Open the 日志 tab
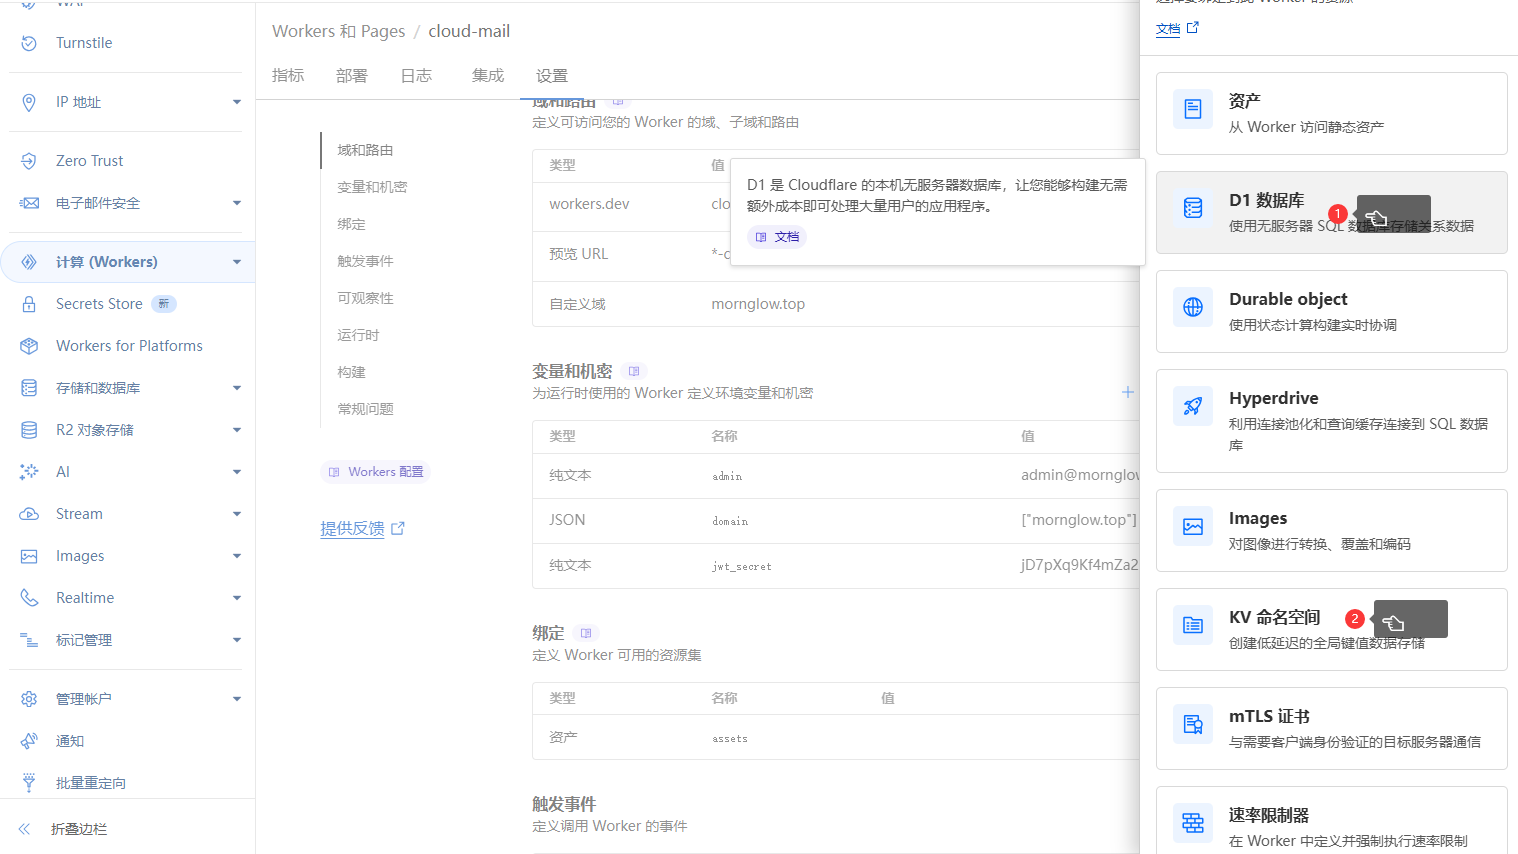Image resolution: width=1518 pixels, height=854 pixels. 416,76
